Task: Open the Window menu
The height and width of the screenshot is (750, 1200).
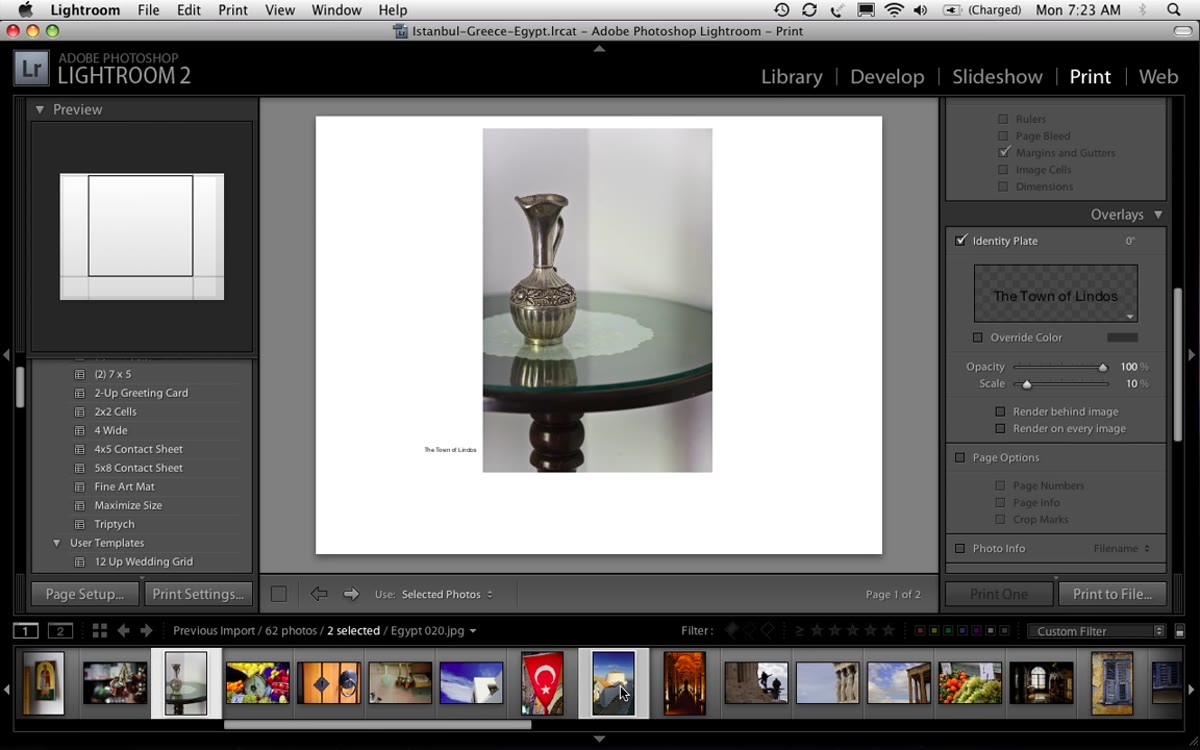Action: (336, 10)
